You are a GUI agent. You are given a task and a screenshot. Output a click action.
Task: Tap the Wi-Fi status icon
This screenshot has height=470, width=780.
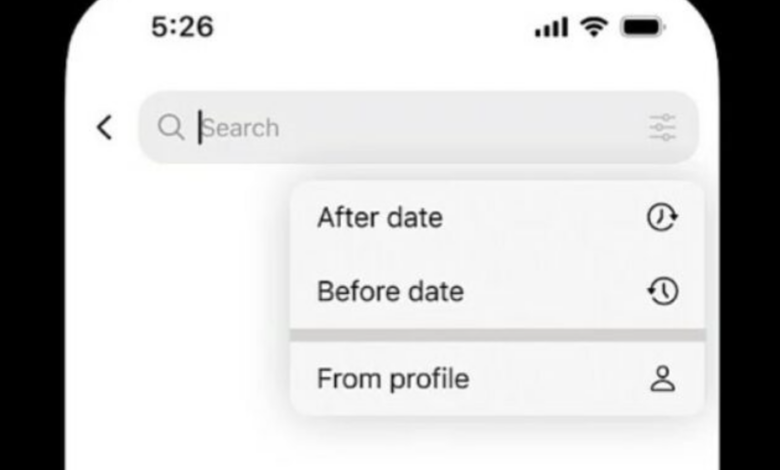coord(594,26)
